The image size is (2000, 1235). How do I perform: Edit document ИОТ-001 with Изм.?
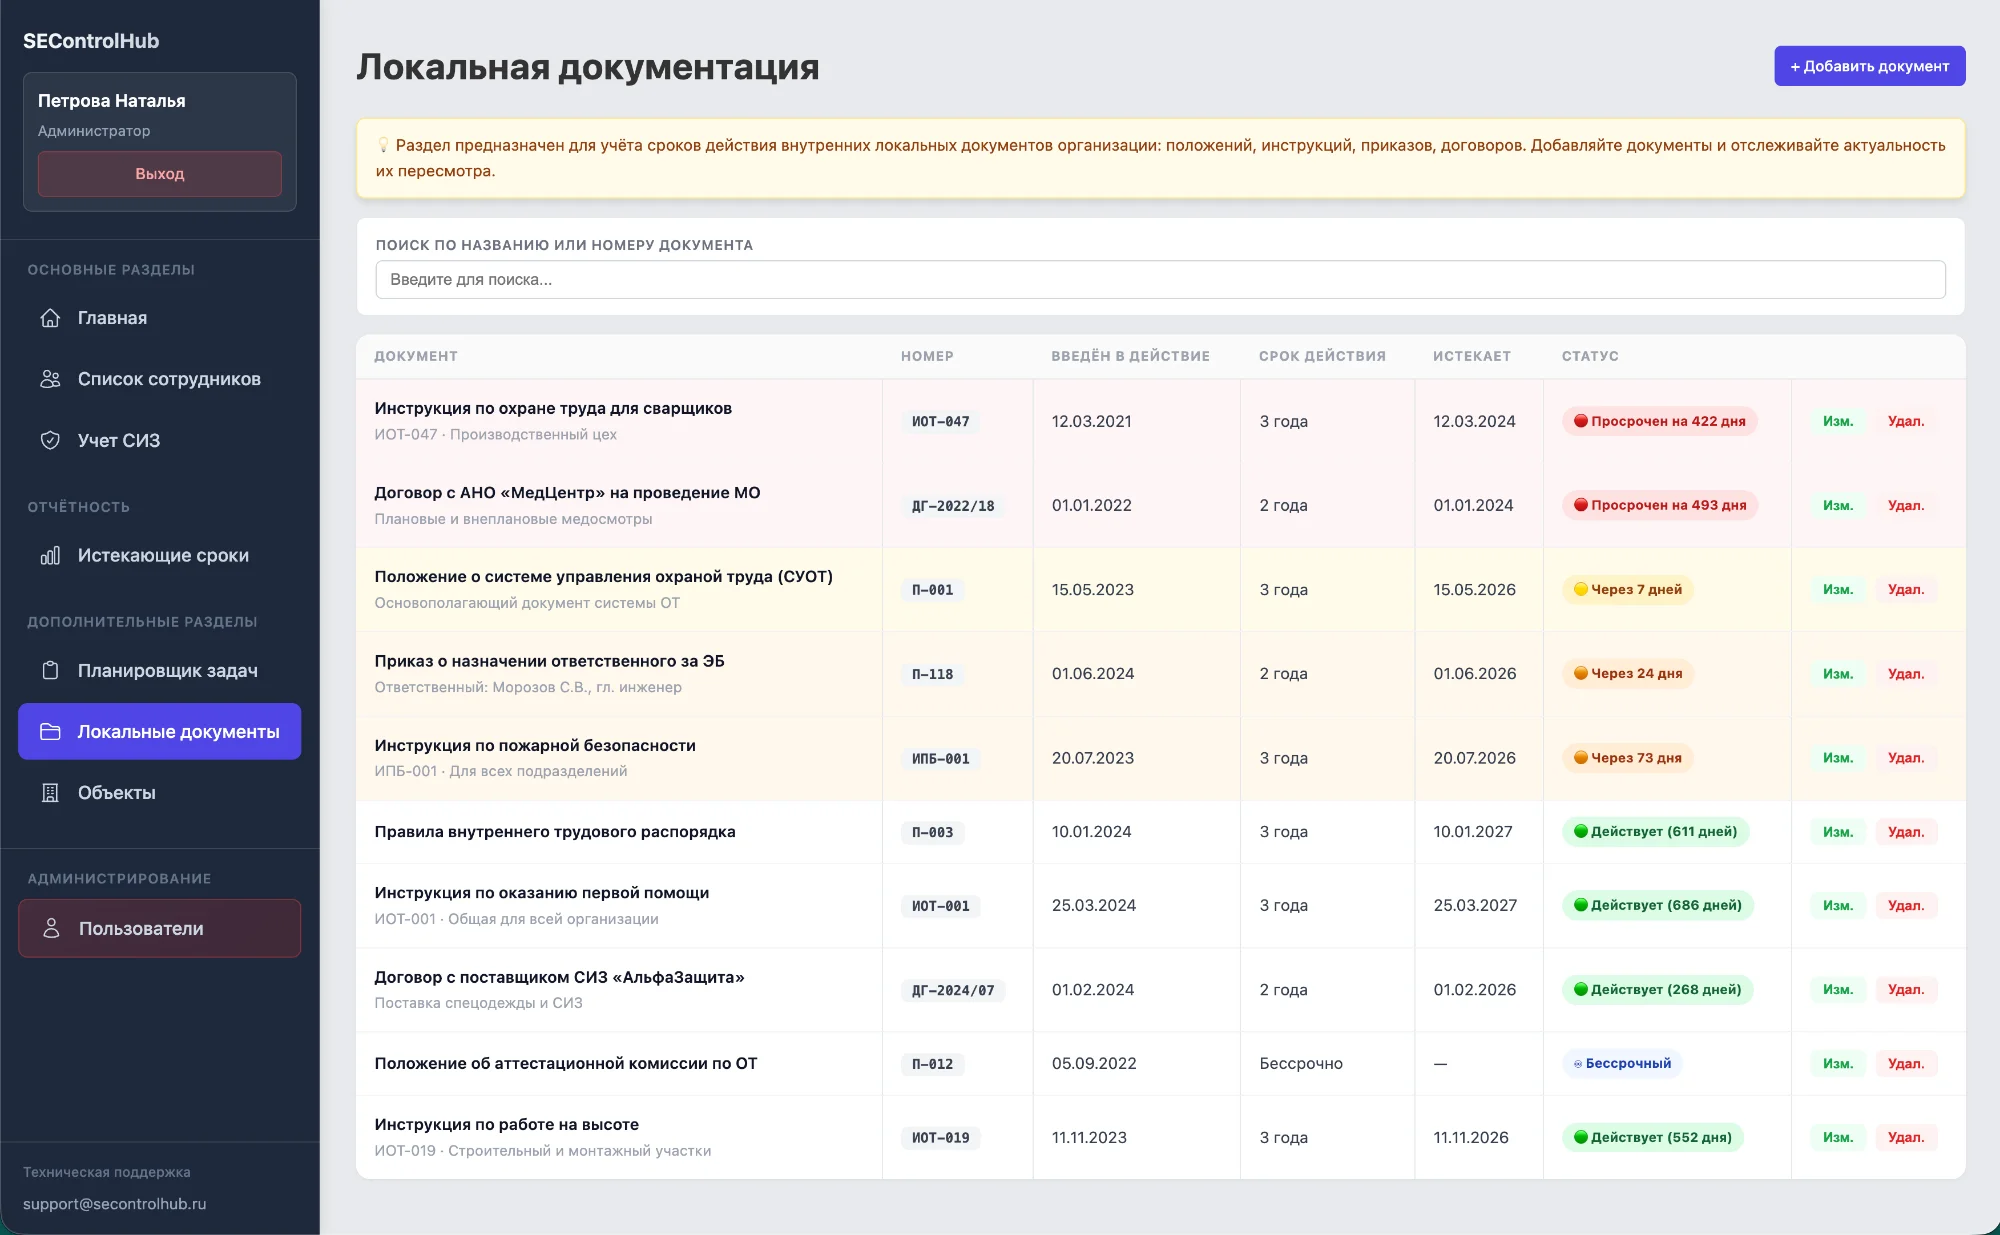(1838, 905)
